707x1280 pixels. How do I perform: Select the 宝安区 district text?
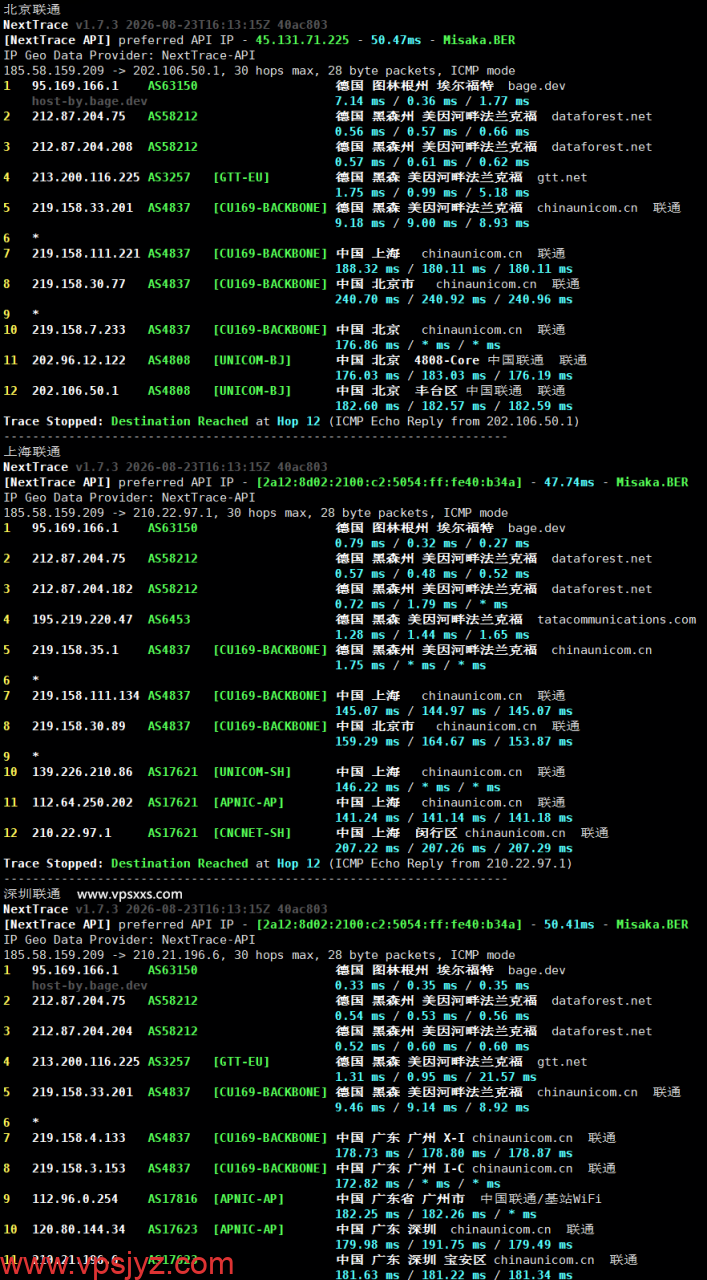click(466, 1260)
